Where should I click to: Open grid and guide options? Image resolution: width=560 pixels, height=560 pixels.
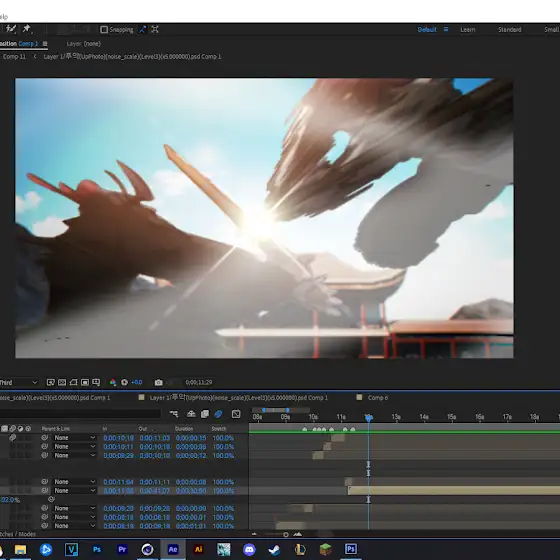coord(96,382)
